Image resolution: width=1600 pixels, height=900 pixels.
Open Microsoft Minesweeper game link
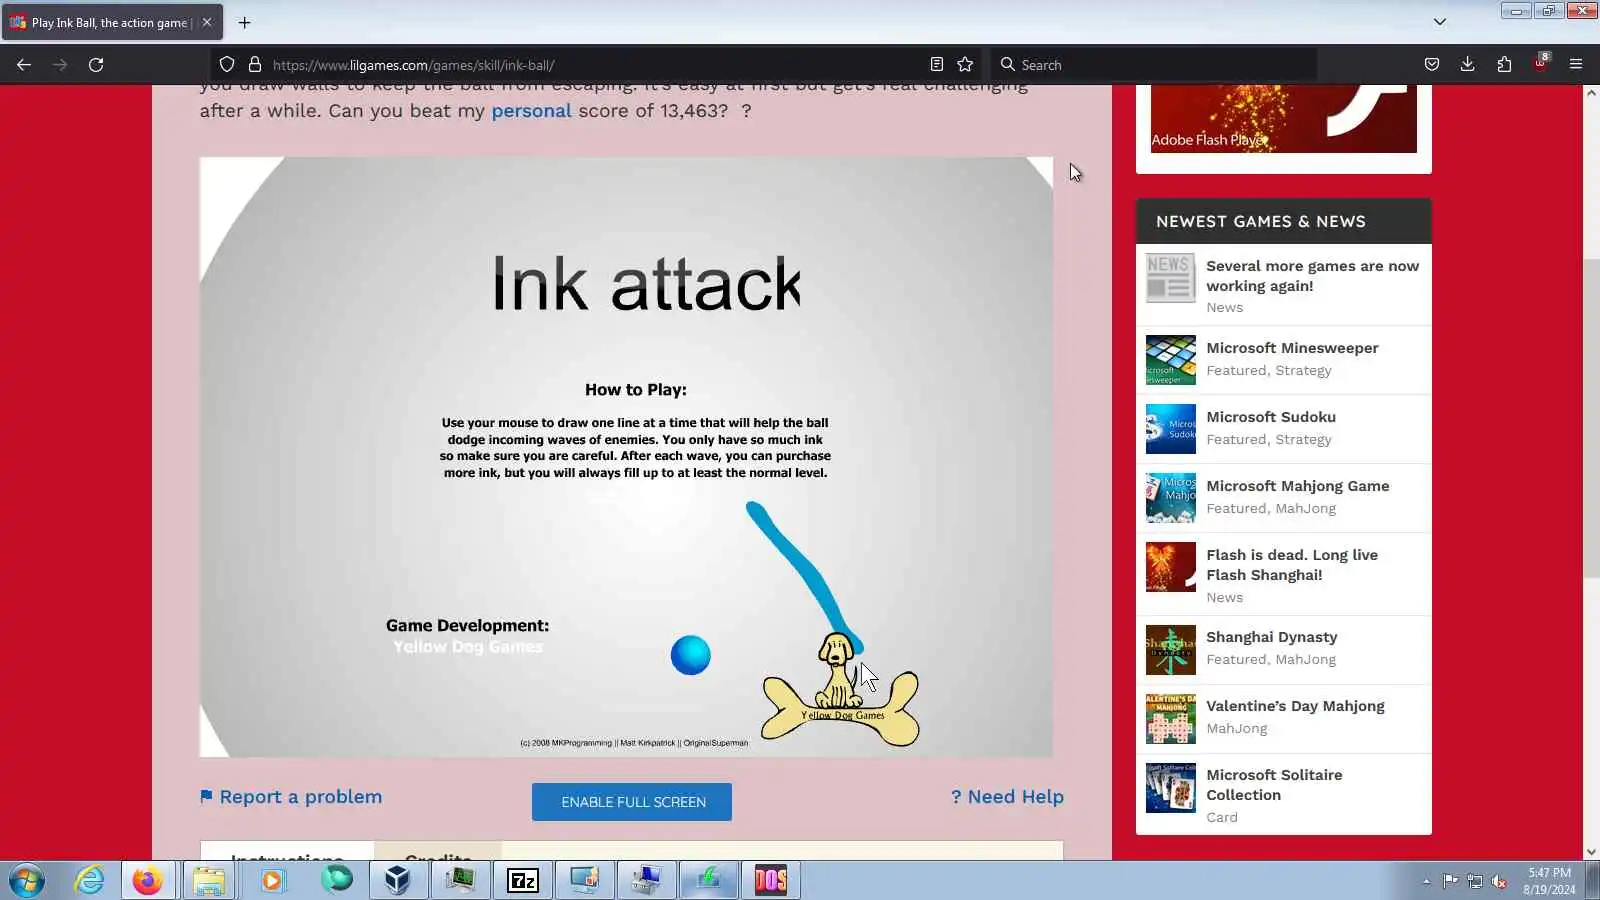(1292, 348)
